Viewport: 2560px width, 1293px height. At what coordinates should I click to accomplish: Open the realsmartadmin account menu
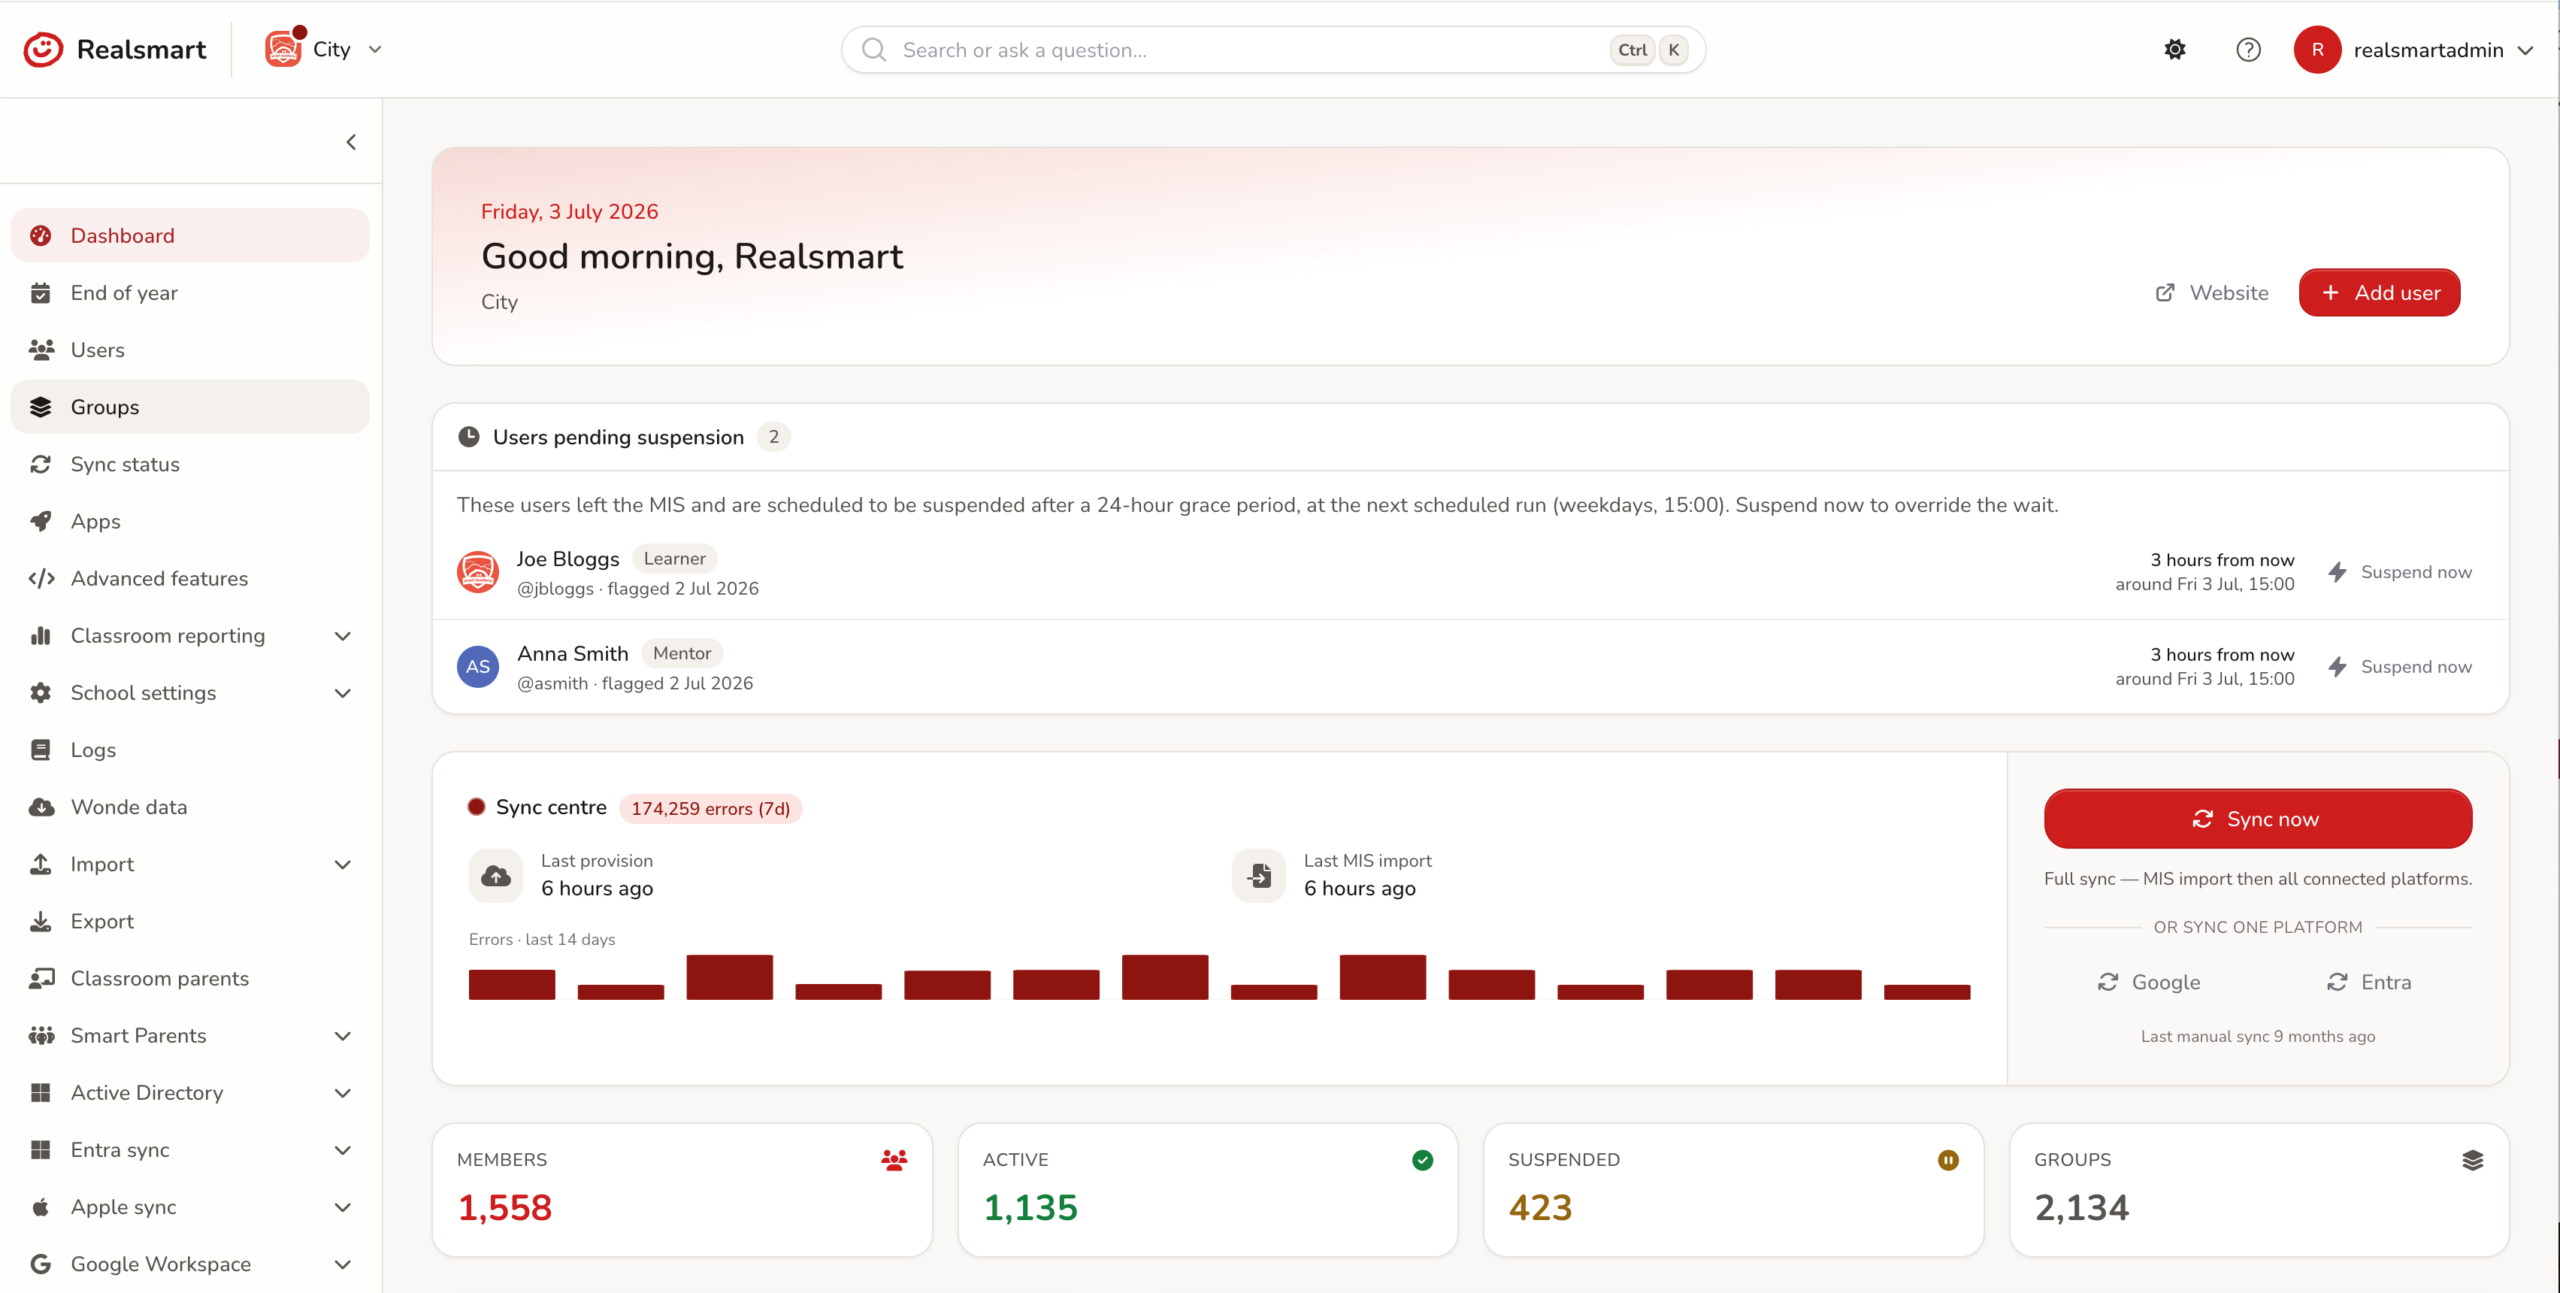click(2413, 49)
